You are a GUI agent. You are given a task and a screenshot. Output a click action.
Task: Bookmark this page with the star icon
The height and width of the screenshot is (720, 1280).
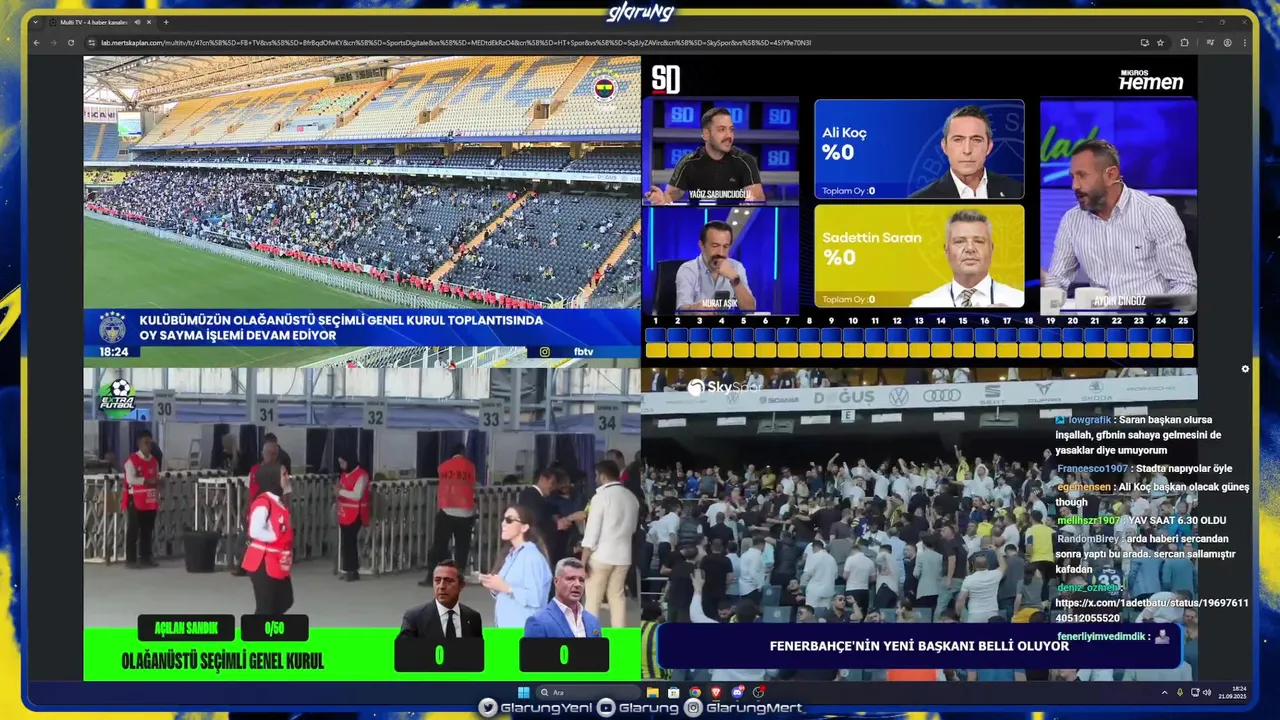tap(1160, 43)
